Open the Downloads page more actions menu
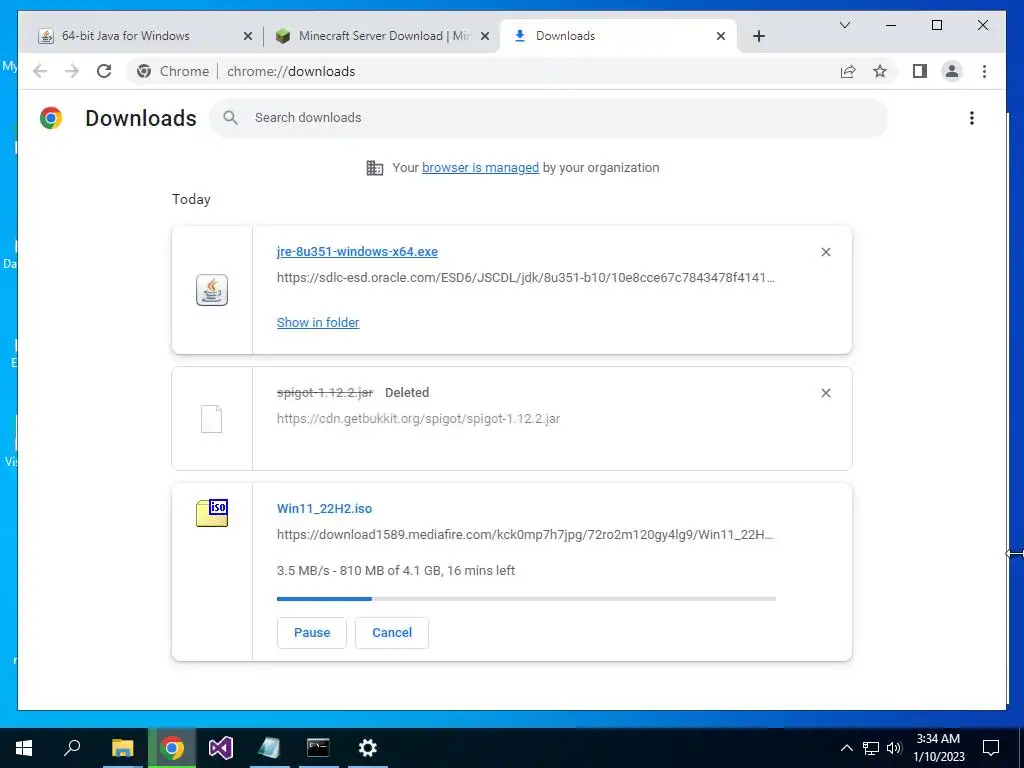1024x768 pixels. click(972, 118)
